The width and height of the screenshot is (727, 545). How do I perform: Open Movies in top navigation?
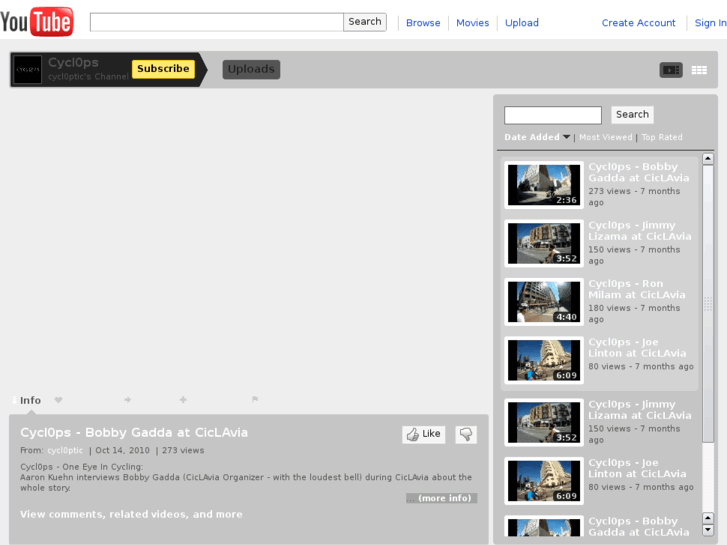472,23
